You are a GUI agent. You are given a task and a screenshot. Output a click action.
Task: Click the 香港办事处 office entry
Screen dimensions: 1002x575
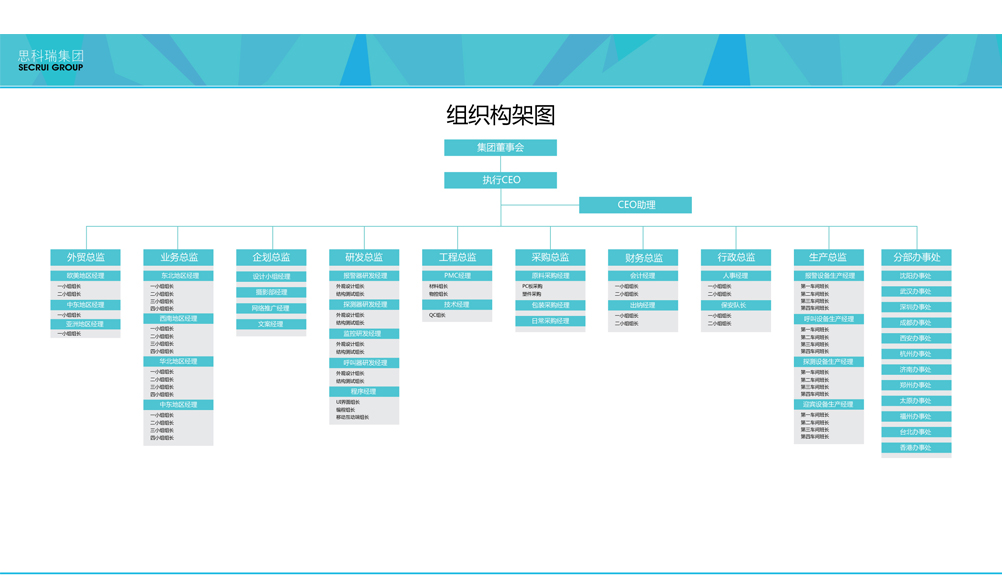tap(916, 448)
